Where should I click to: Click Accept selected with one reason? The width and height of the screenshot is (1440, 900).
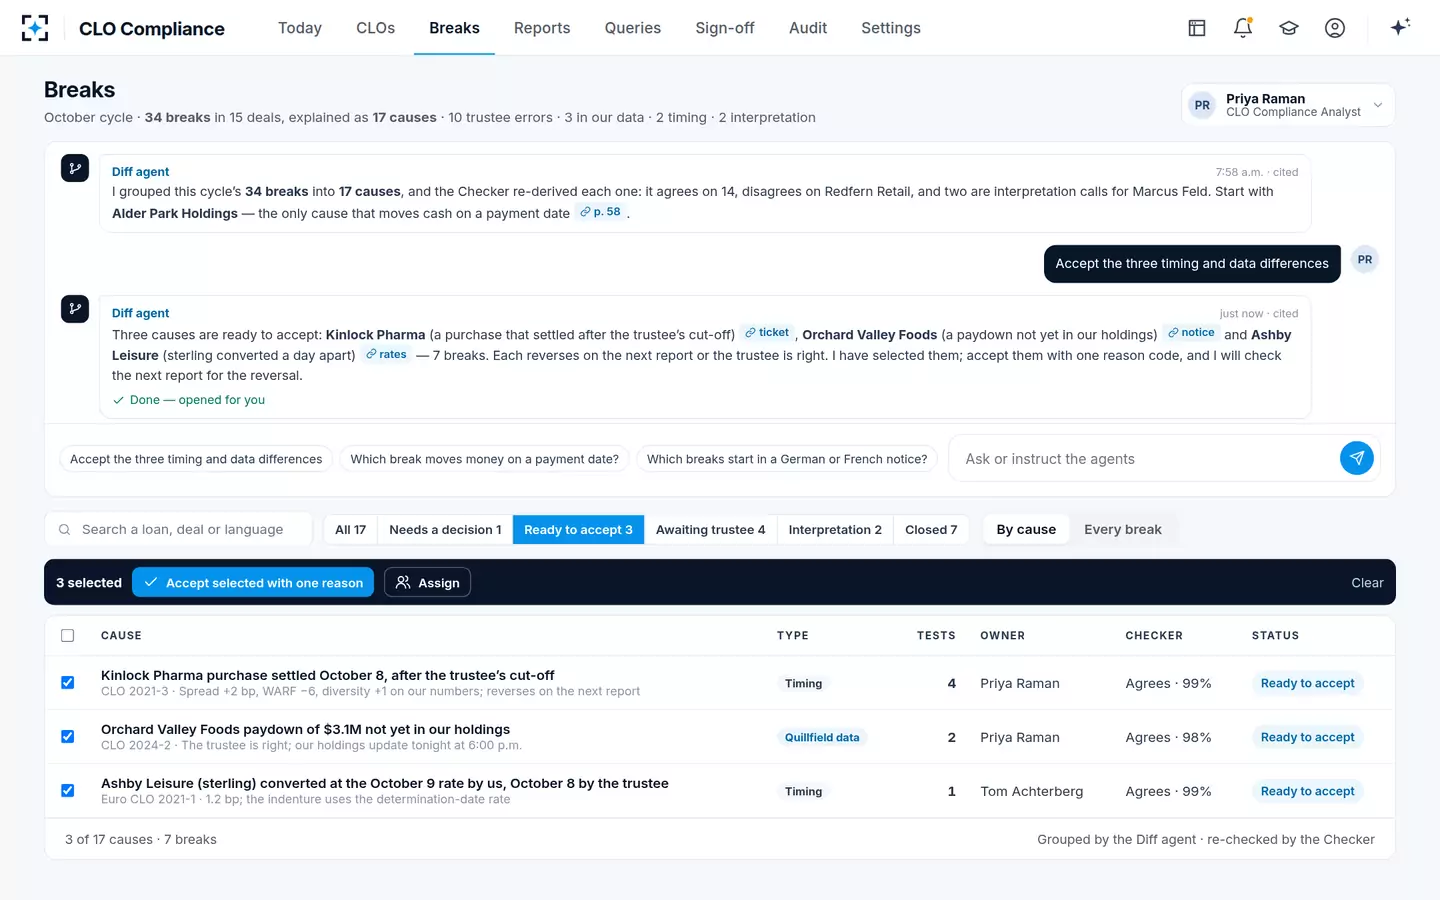(253, 583)
